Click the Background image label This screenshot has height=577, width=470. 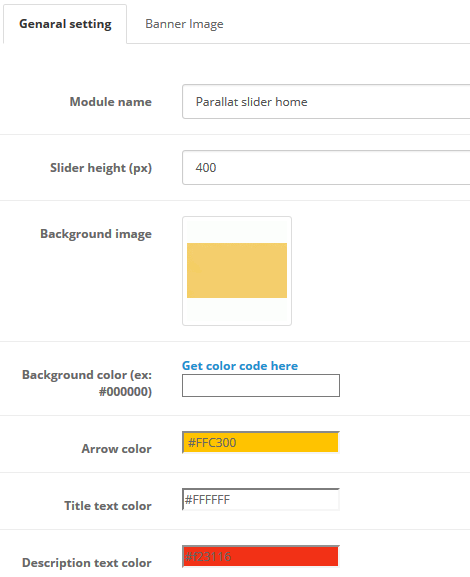[96, 234]
